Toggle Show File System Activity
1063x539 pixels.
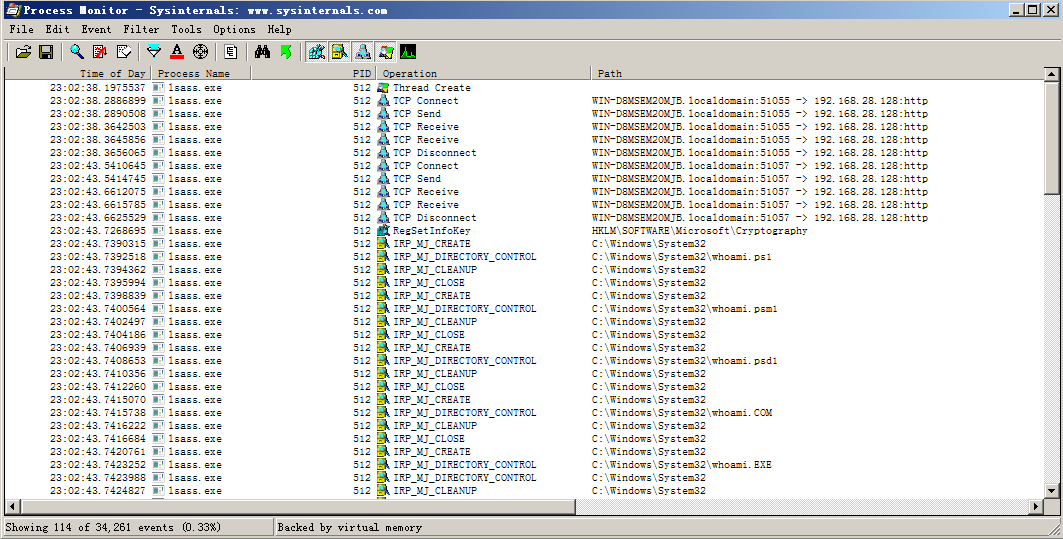340,51
